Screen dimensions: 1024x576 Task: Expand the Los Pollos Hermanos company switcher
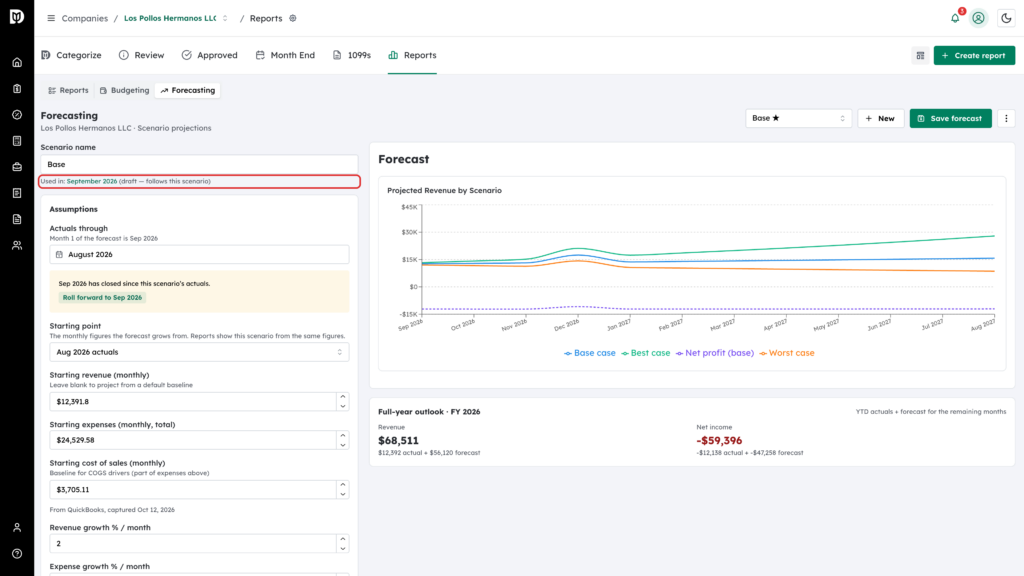pyautogui.click(x=225, y=18)
